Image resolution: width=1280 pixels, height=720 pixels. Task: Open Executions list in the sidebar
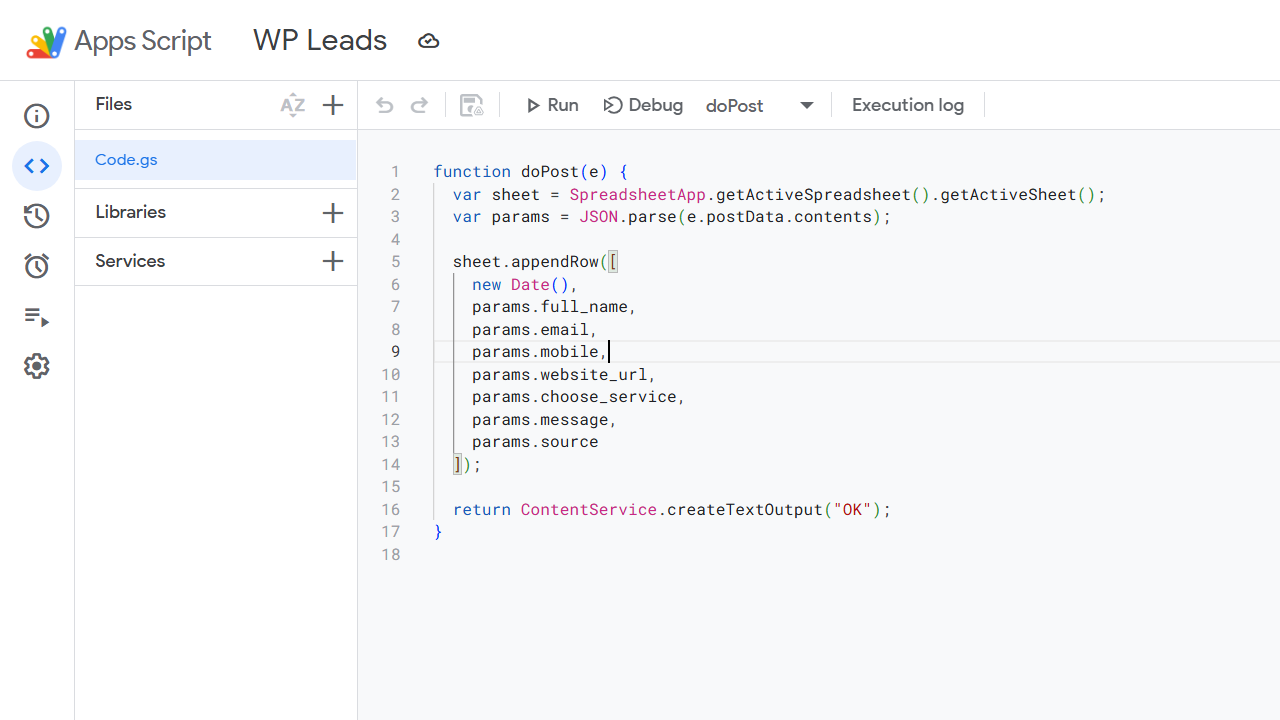(x=37, y=317)
